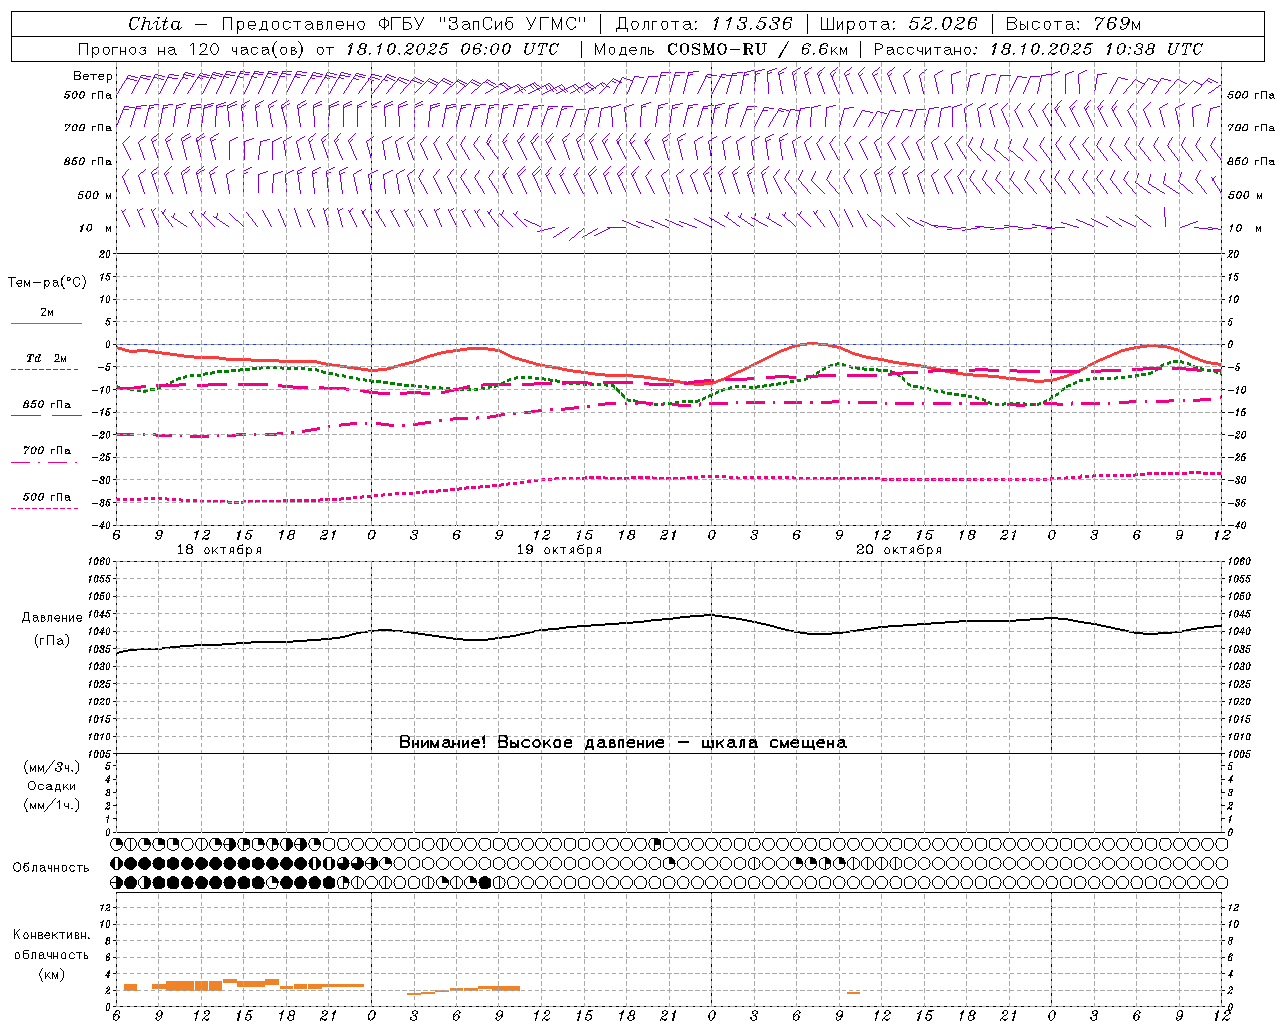Click the Широта: 52.026 value
The height and width of the screenshot is (1024, 1280).
click(x=898, y=24)
